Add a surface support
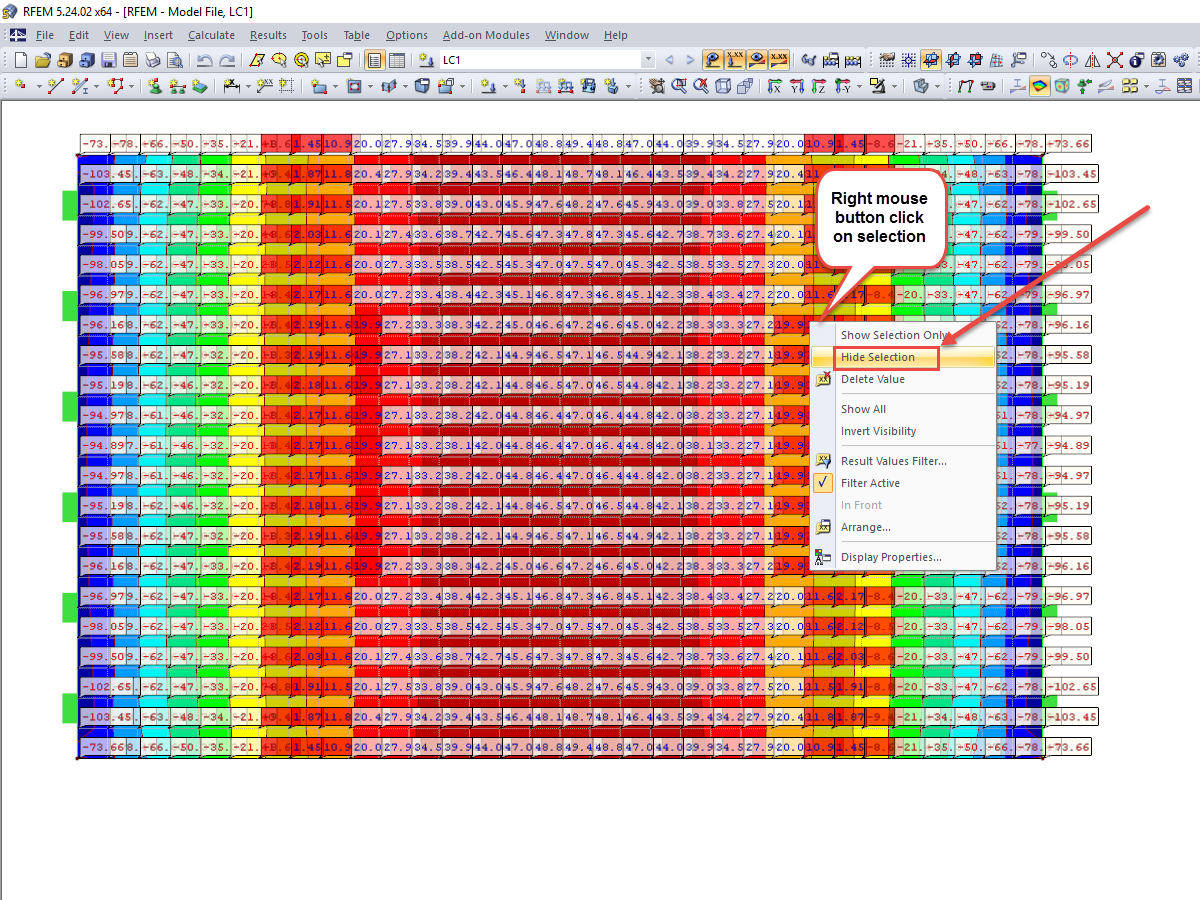The height and width of the screenshot is (900, 1200). tap(200, 86)
